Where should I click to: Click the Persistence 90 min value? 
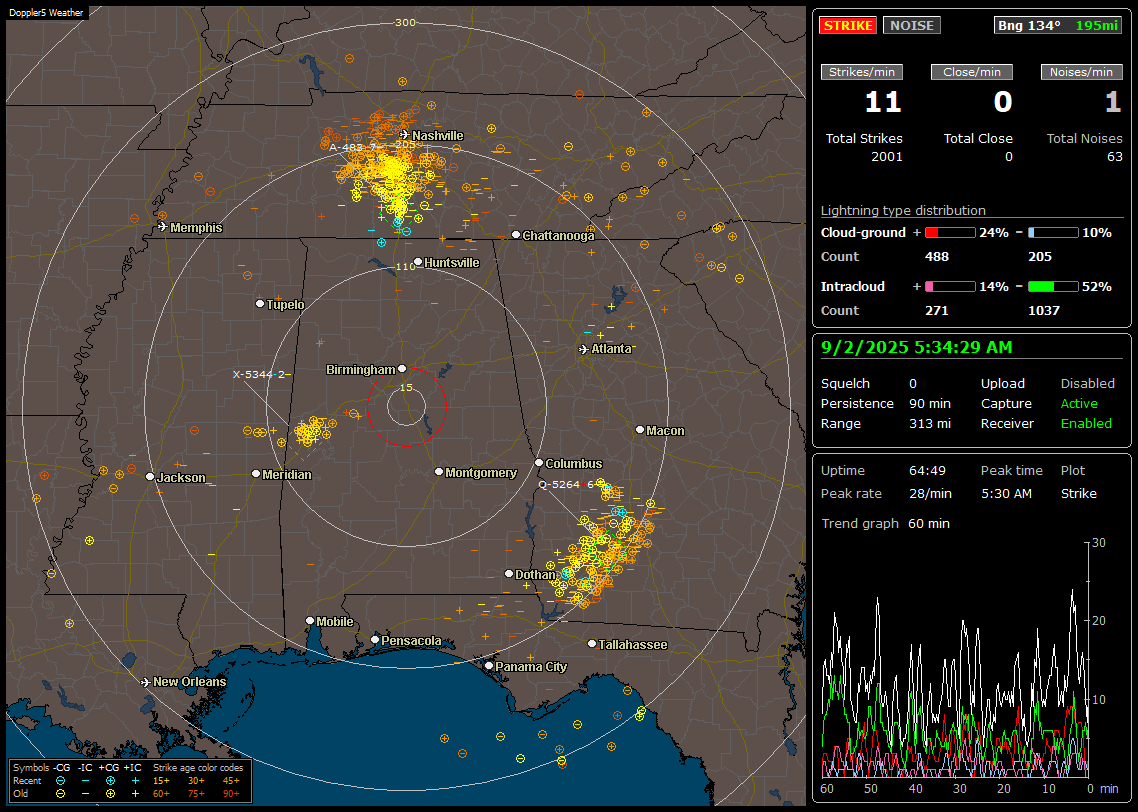(x=930, y=403)
